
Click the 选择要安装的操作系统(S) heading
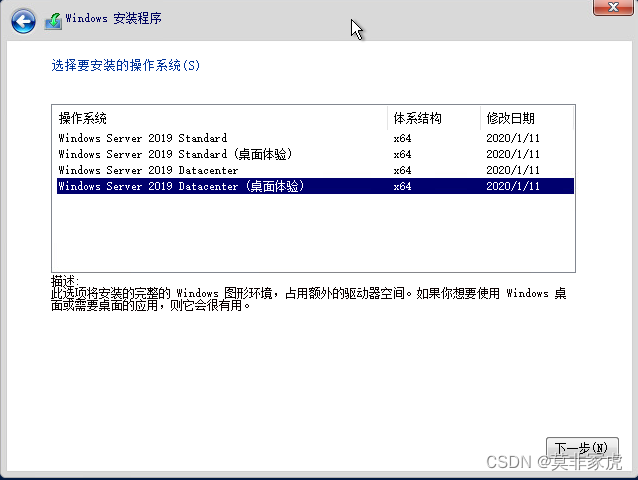point(125,65)
